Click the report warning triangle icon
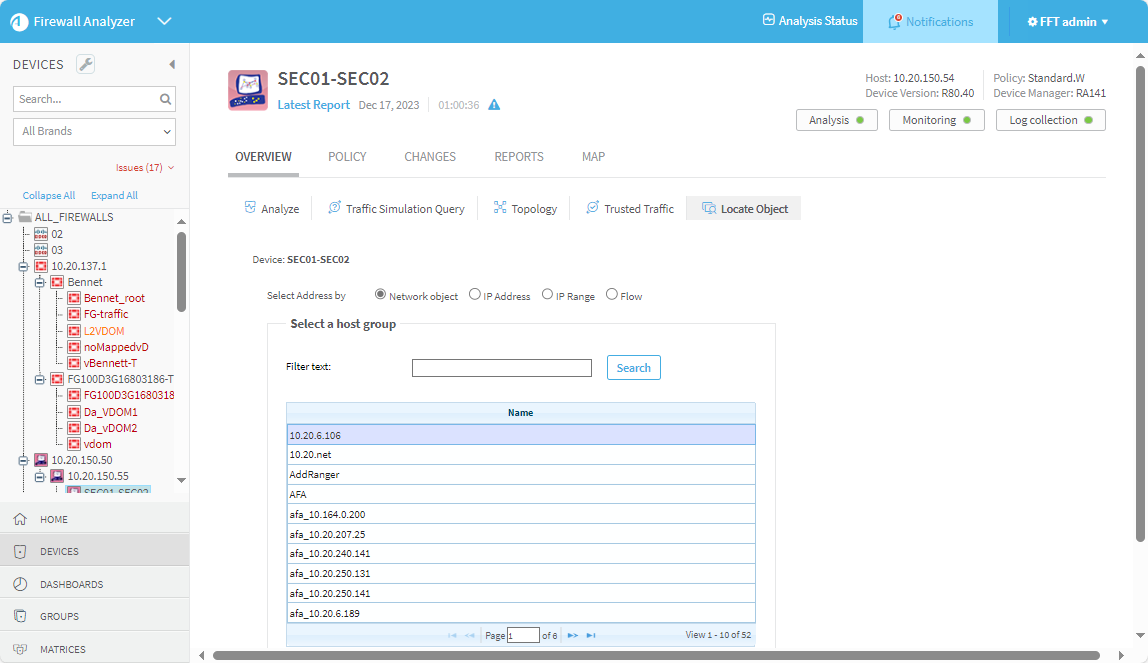This screenshot has width=1148, height=663. pos(494,105)
